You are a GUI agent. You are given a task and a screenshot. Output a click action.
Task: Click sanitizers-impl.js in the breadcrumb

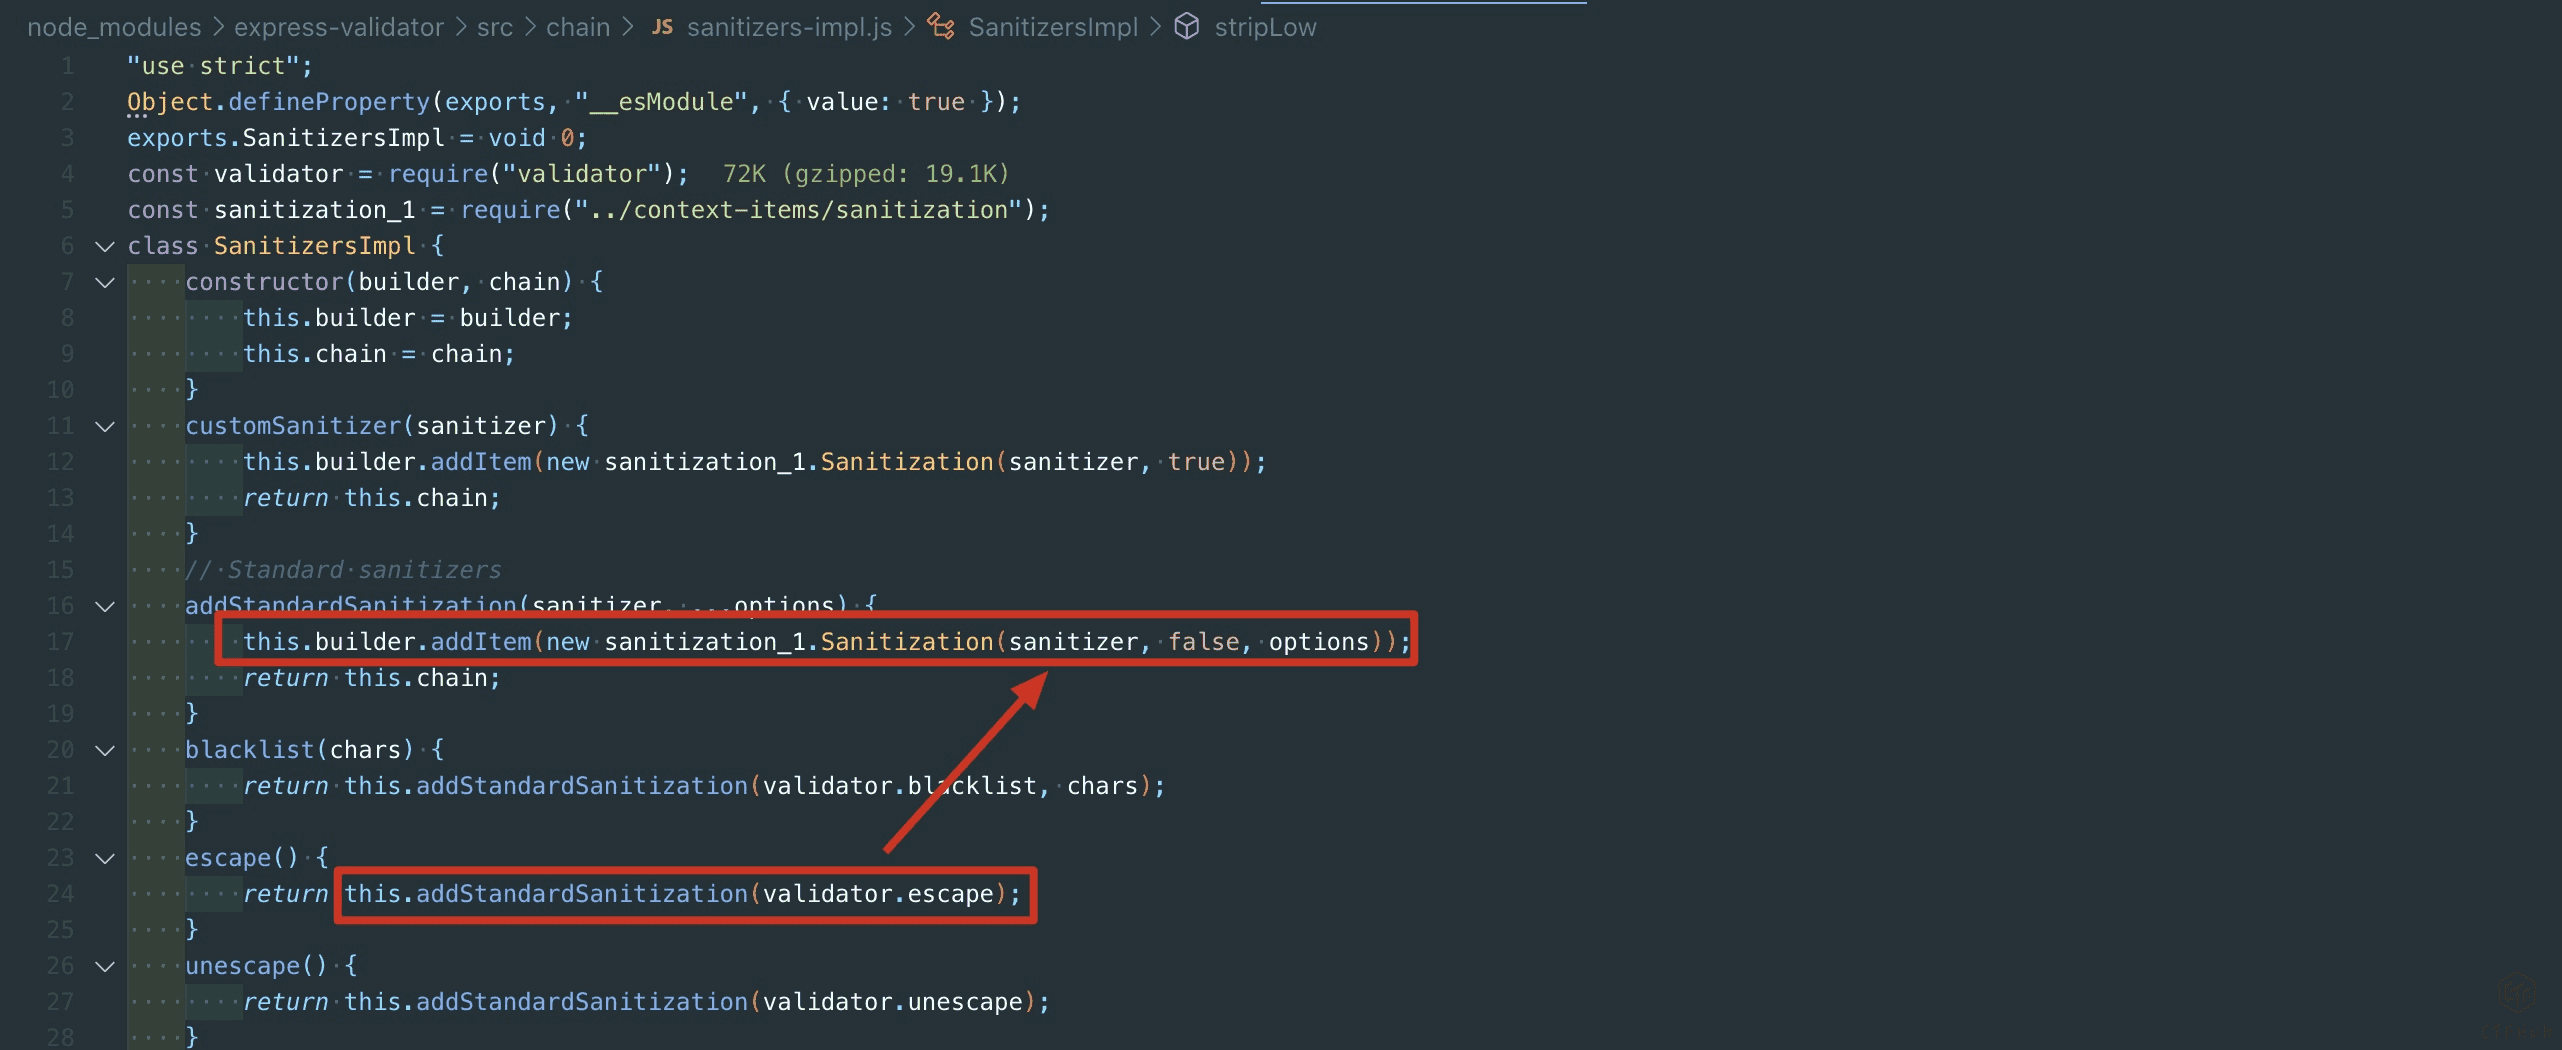(x=789, y=27)
